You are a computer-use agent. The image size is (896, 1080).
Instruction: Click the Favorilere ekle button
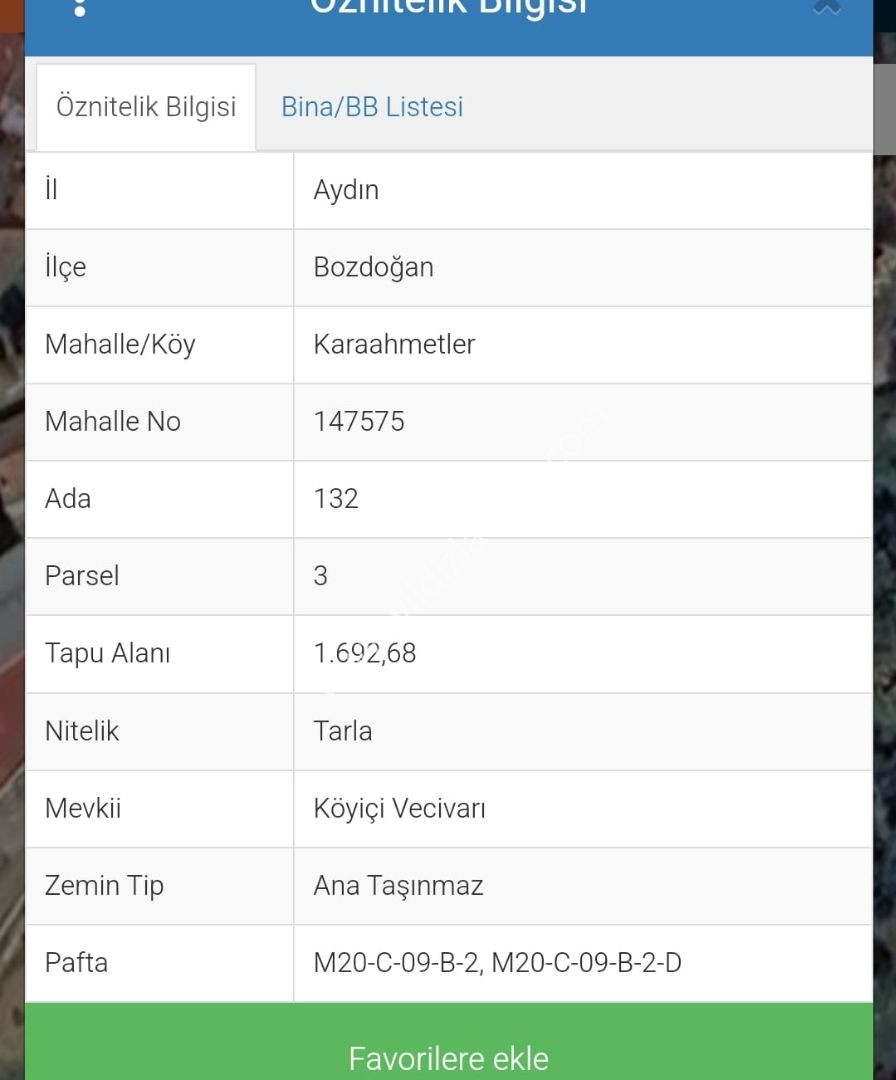(x=448, y=1041)
